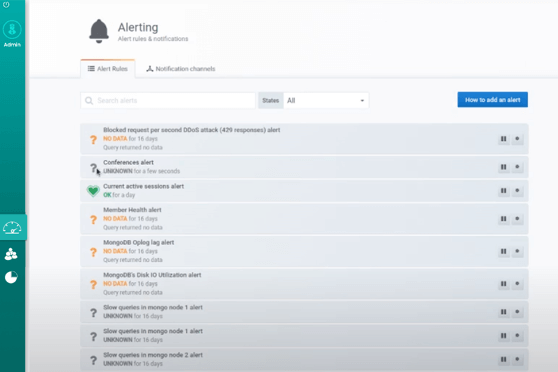Image resolution: width=558 pixels, height=372 pixels.
Task: Click orange question mark of MongoDB Oplog lag alert
Action: tap(93, 252)
